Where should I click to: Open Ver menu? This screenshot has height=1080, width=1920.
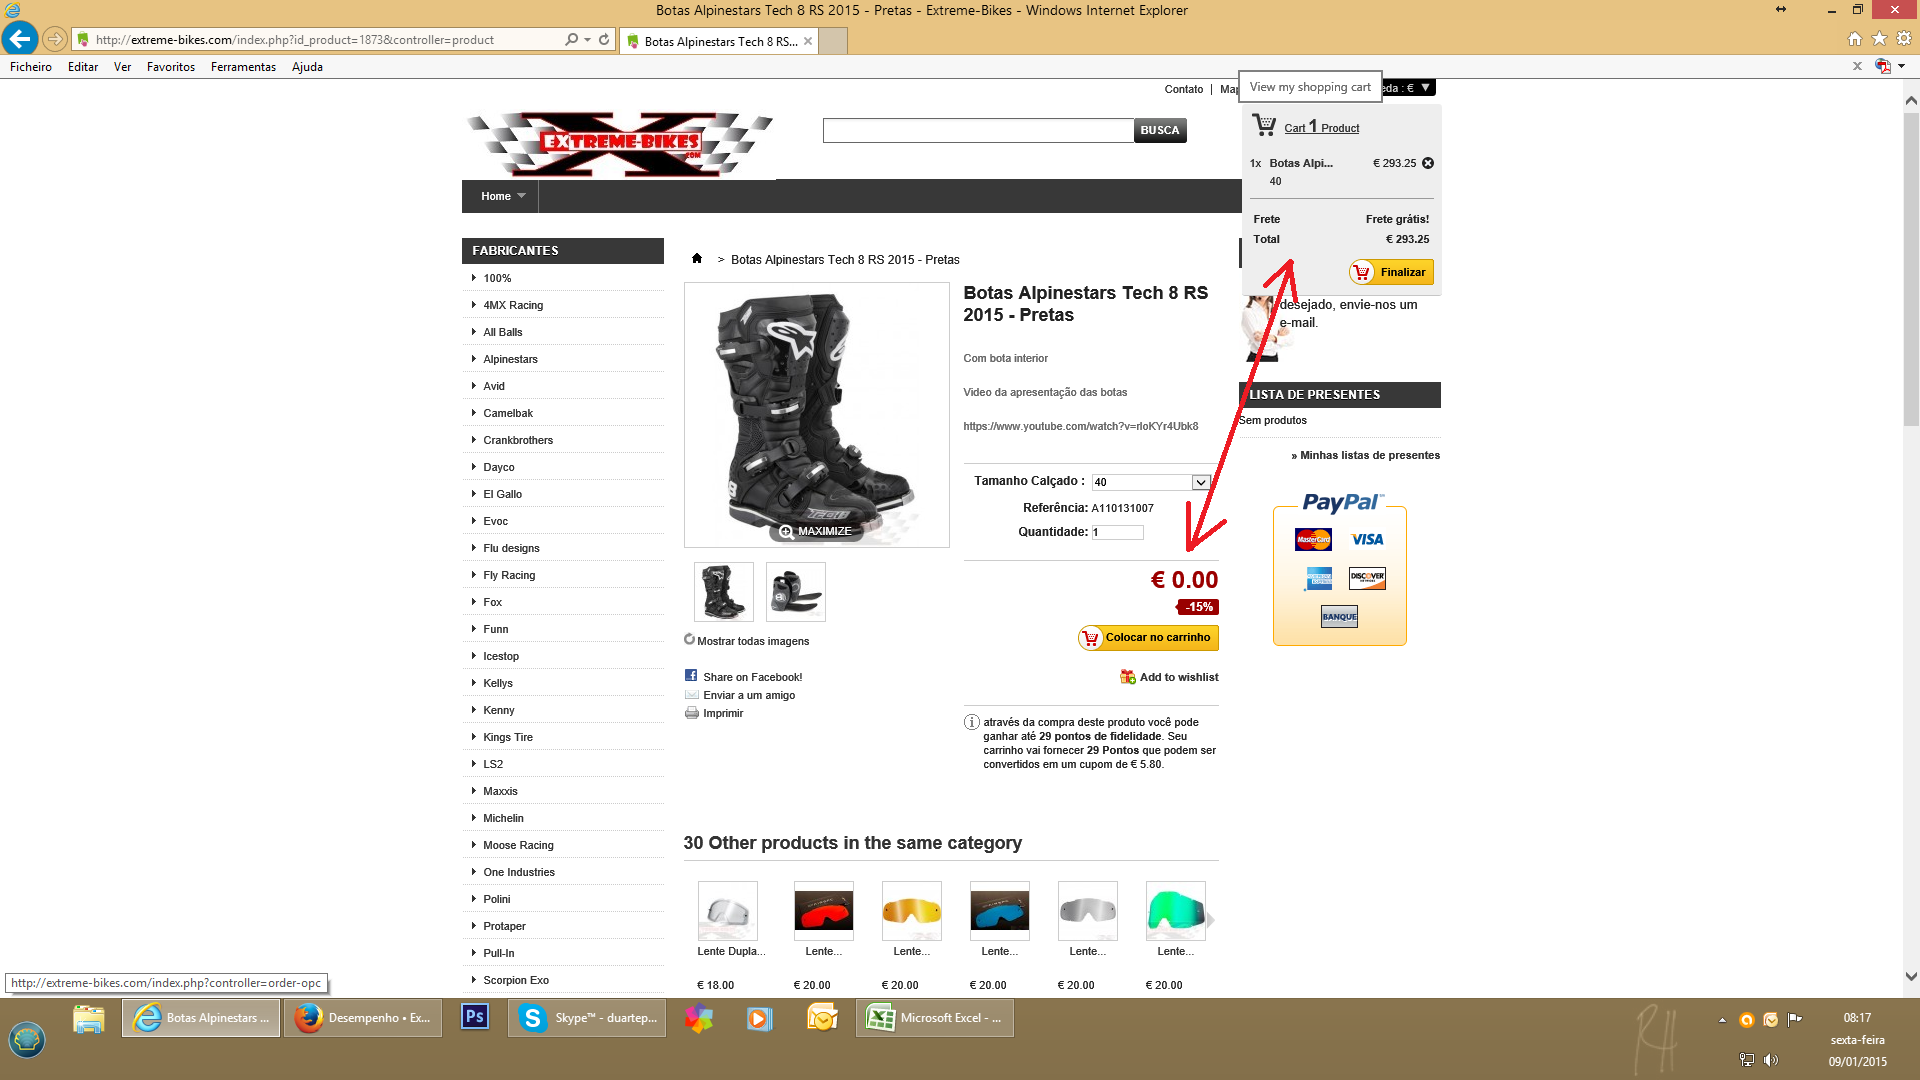coord(122,67)
